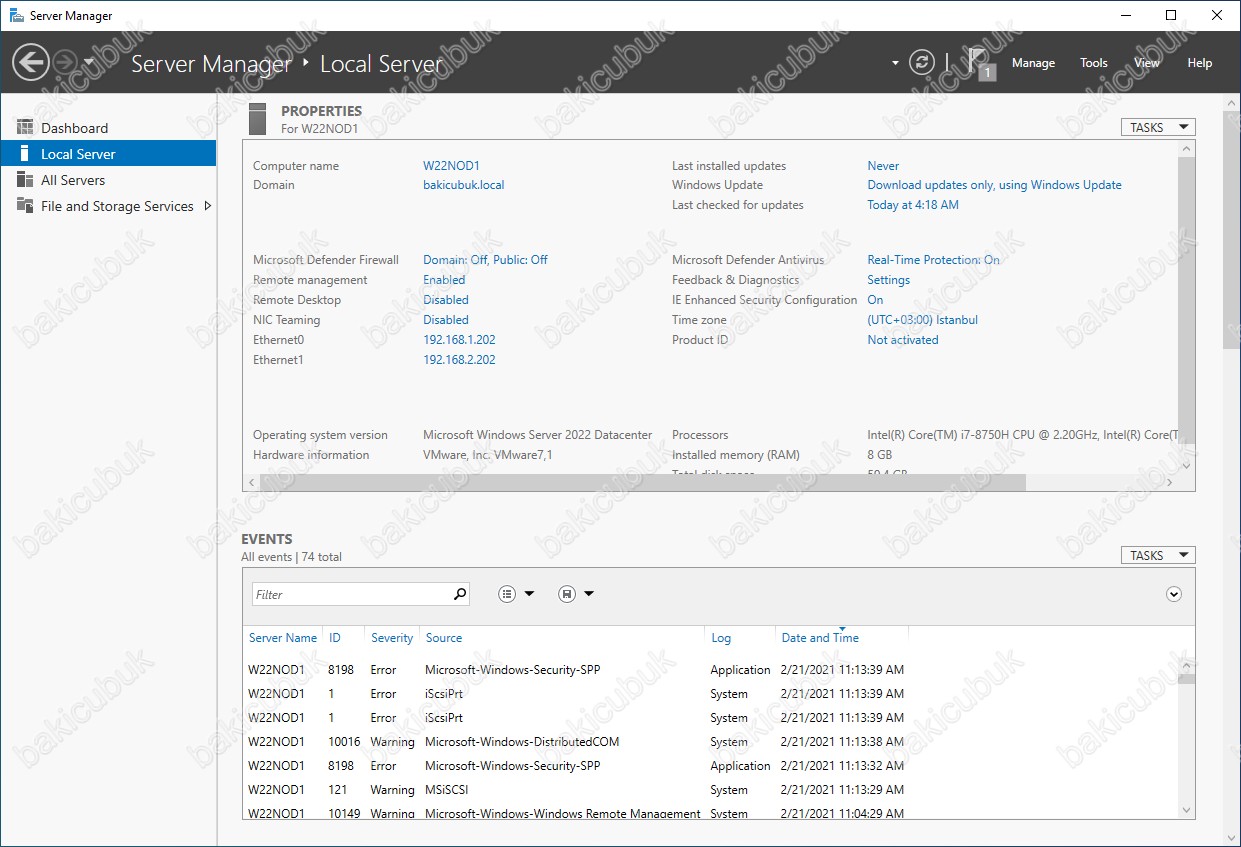Image resolution: width=1241 pixels, height=847 pixels.
Task: Click the bakicubuk.local domain link
Action: point(464,185)
